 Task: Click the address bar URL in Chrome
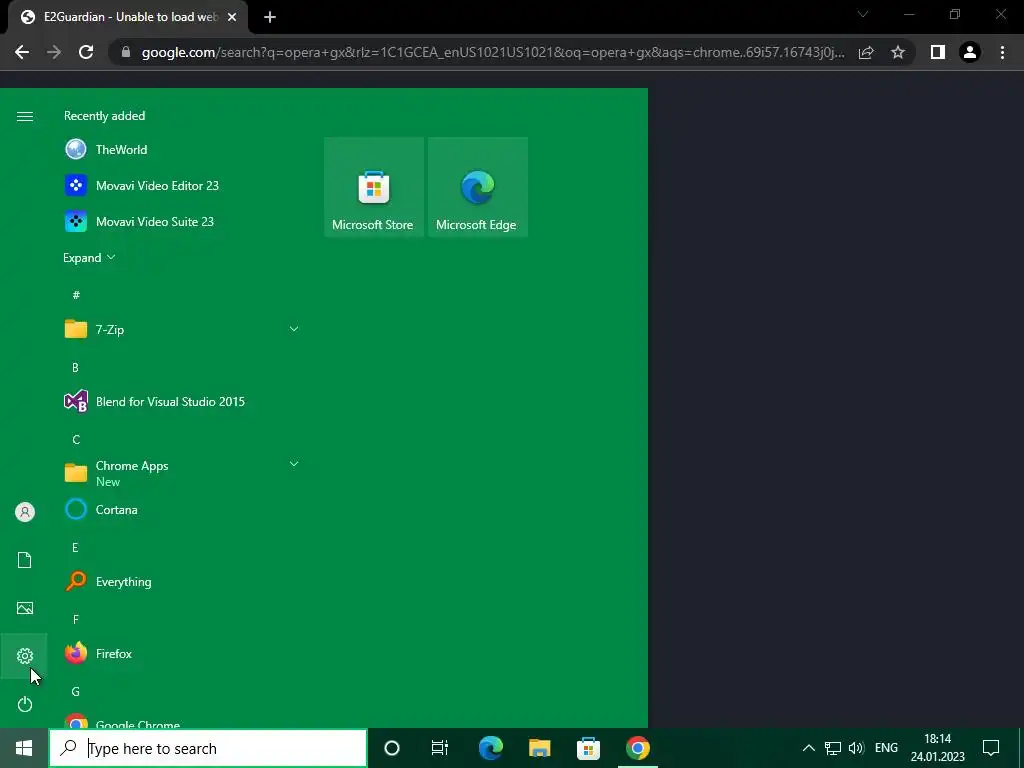(x=493, y=52)
